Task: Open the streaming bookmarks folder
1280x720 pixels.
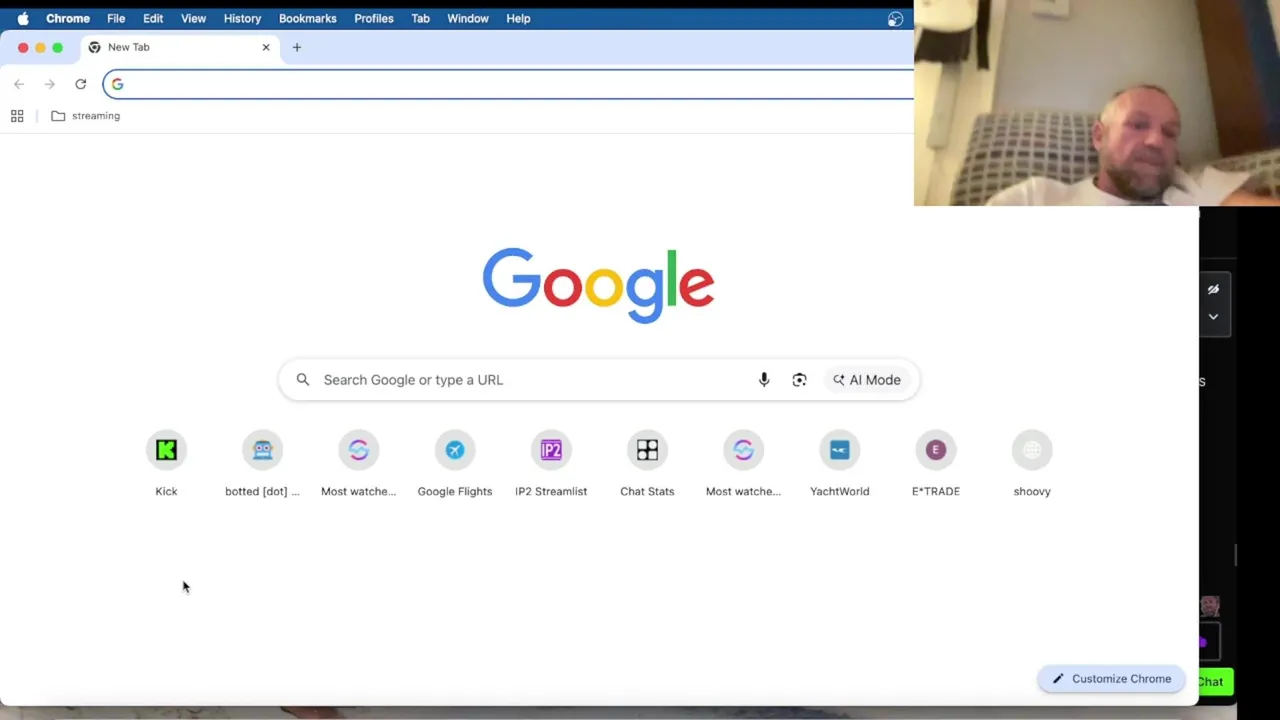Action: tap(85, 116)
